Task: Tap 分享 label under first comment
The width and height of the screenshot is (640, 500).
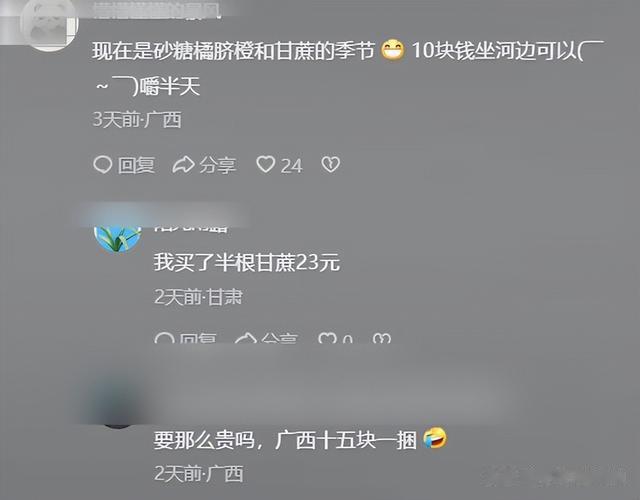Action: [218, 165]
